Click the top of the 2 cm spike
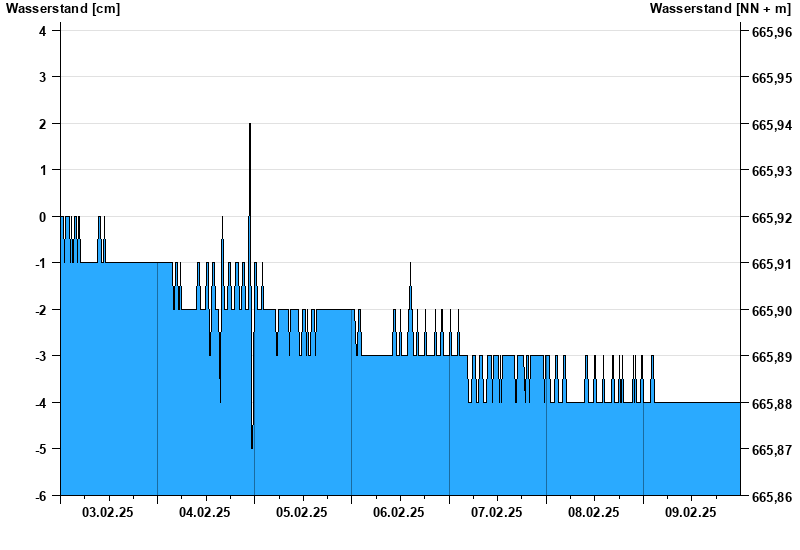 point(249,125)
